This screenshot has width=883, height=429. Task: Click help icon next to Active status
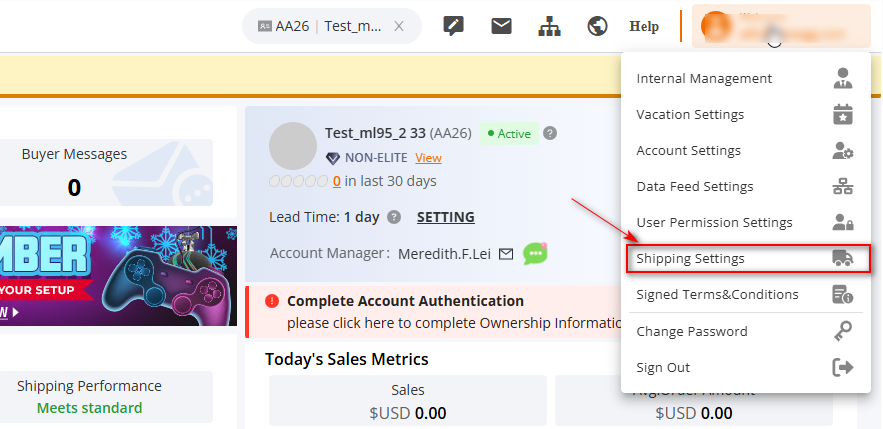[550, 133]
